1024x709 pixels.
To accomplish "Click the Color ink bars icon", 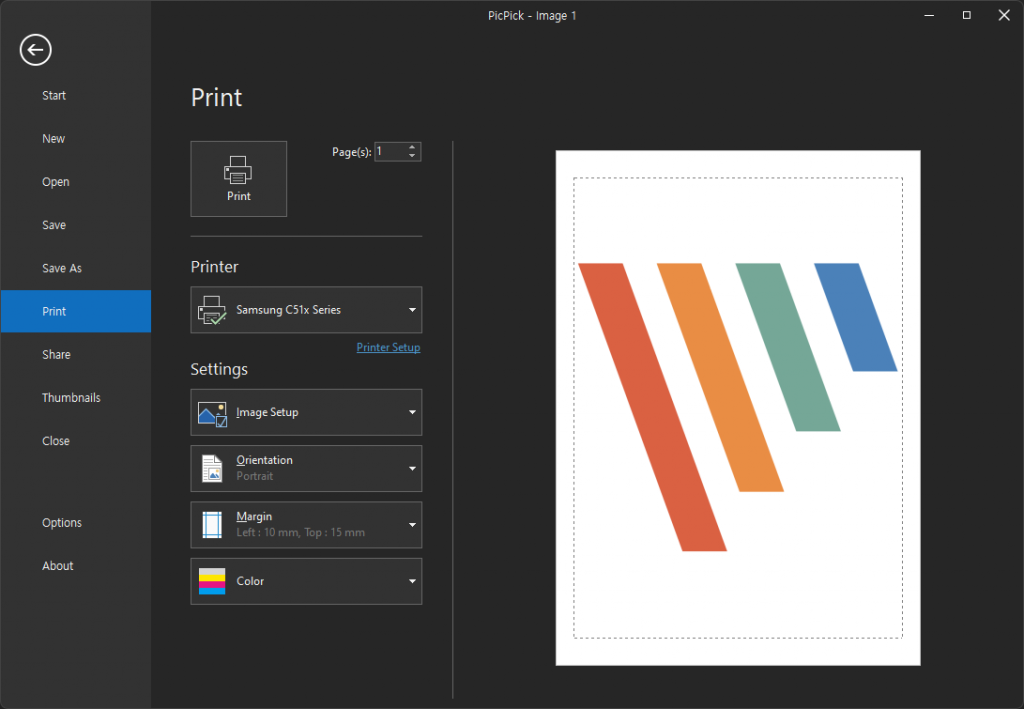I will (212, 581).
